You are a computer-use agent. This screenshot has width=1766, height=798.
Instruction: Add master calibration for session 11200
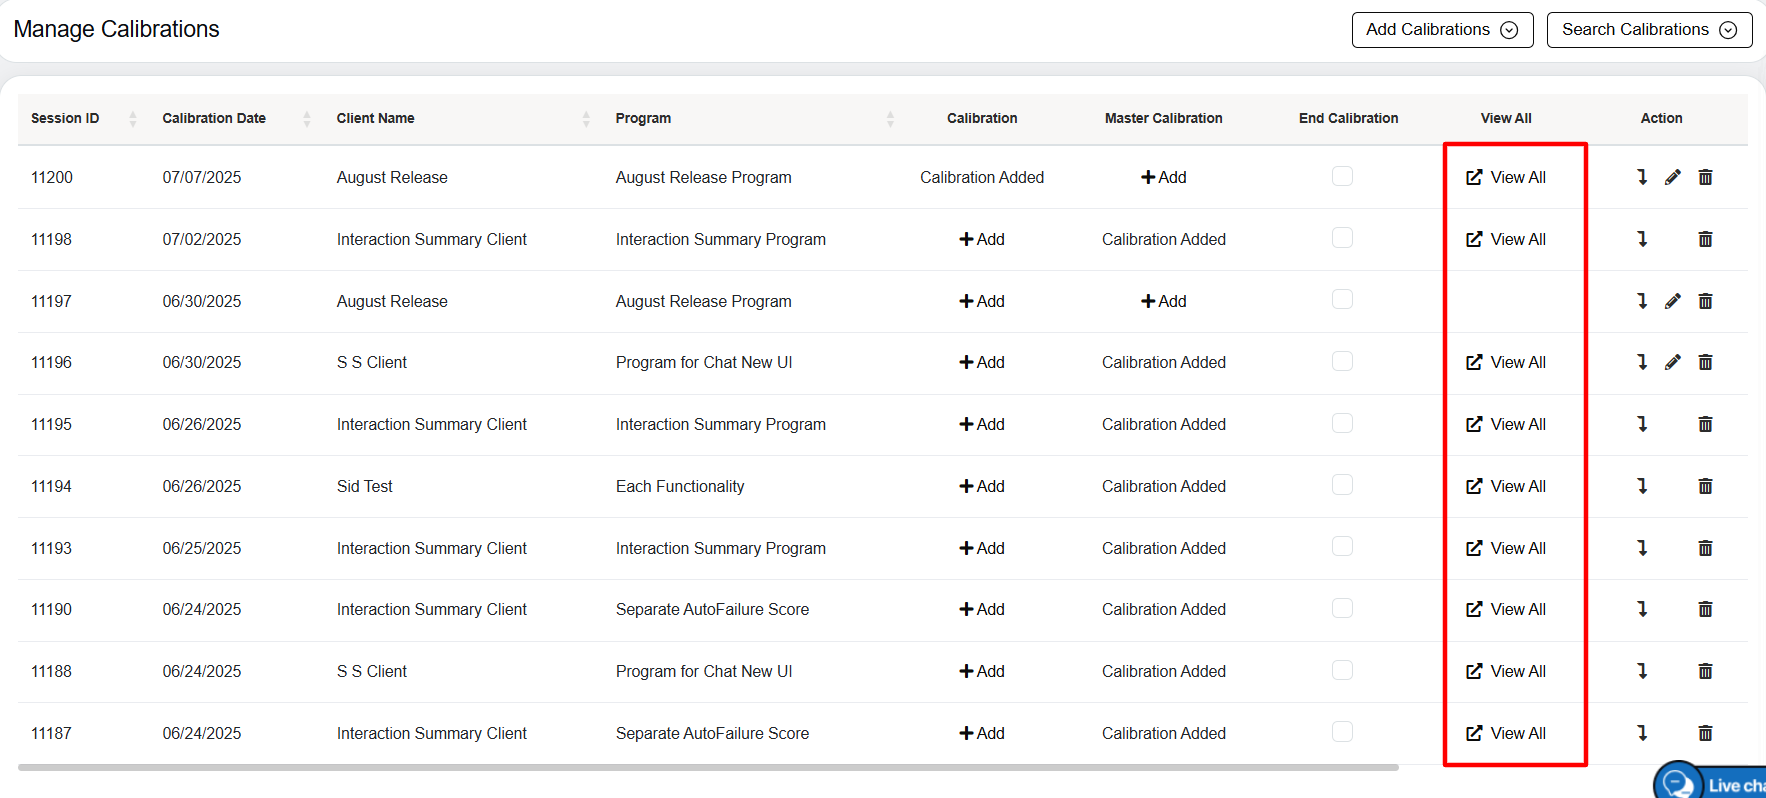point(1164,177)
